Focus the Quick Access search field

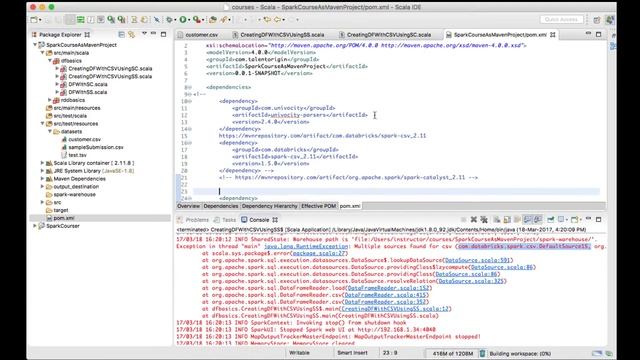pos(561,19)
